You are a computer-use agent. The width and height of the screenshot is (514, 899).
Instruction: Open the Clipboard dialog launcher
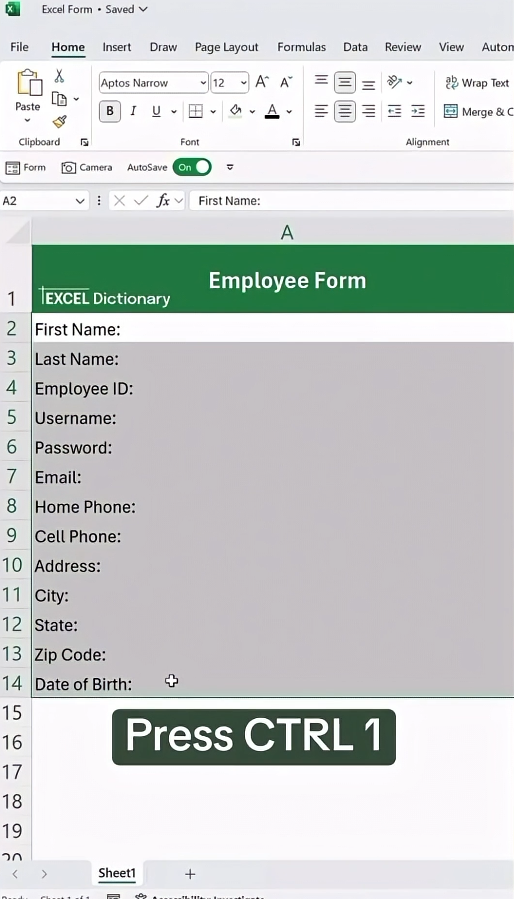(x=84, y=142)
